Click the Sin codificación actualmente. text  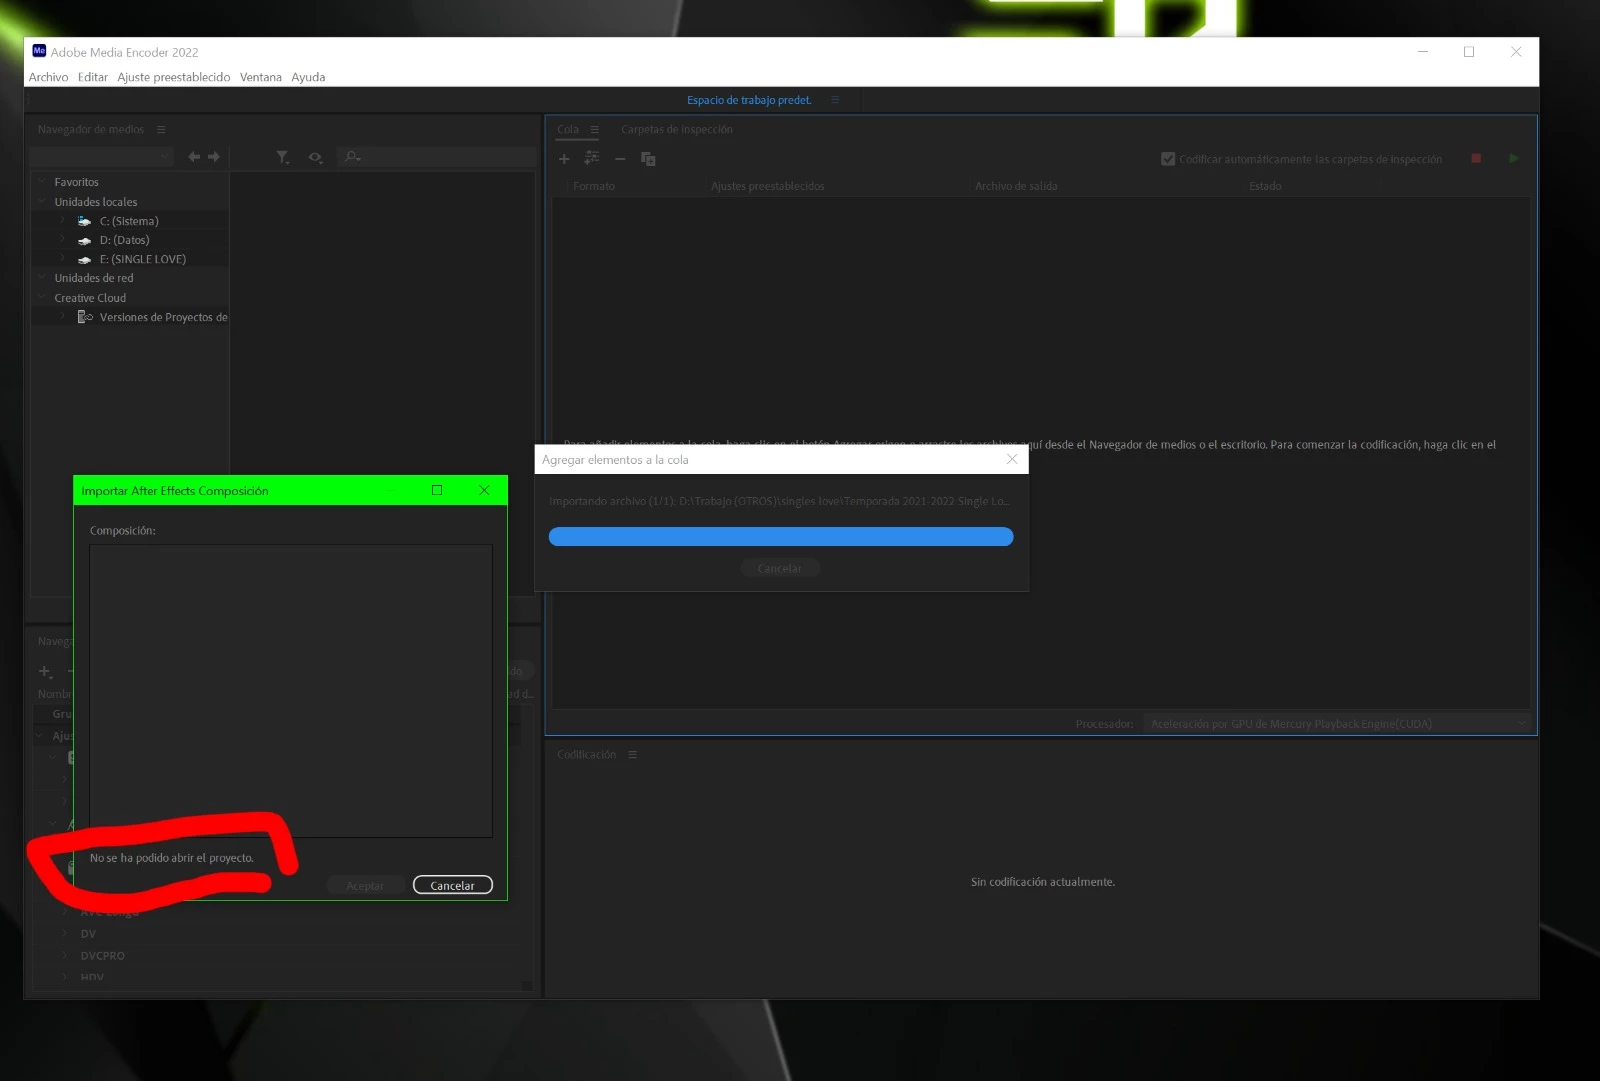(x=1043, y=882)
